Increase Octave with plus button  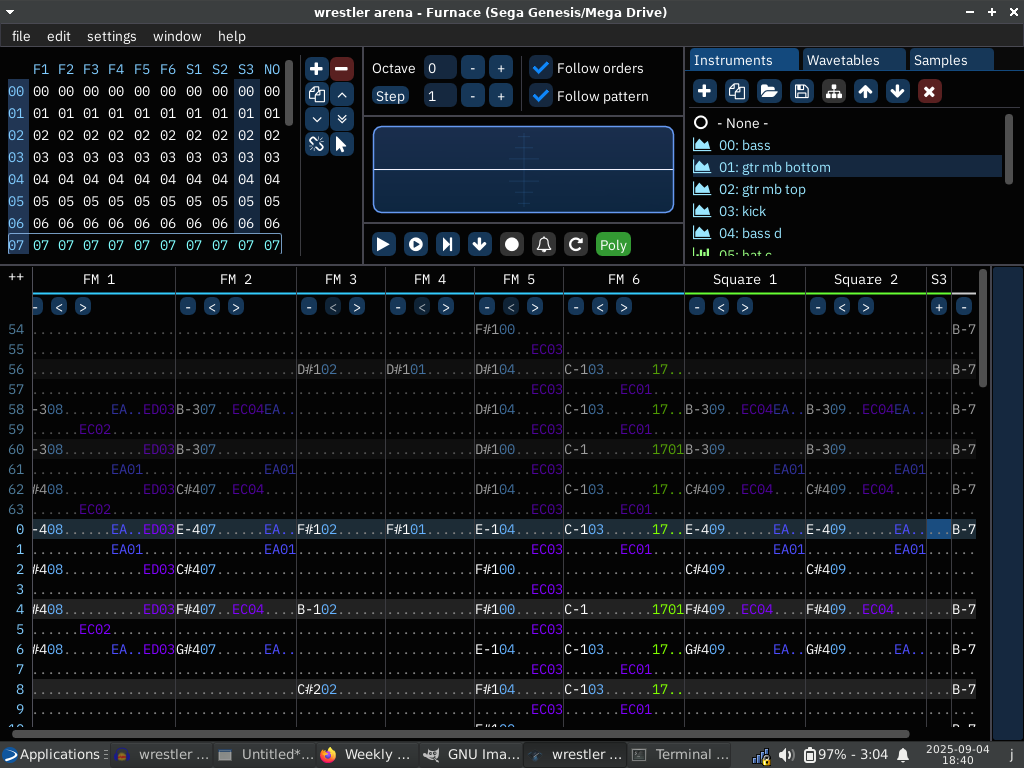click(501, 68)
